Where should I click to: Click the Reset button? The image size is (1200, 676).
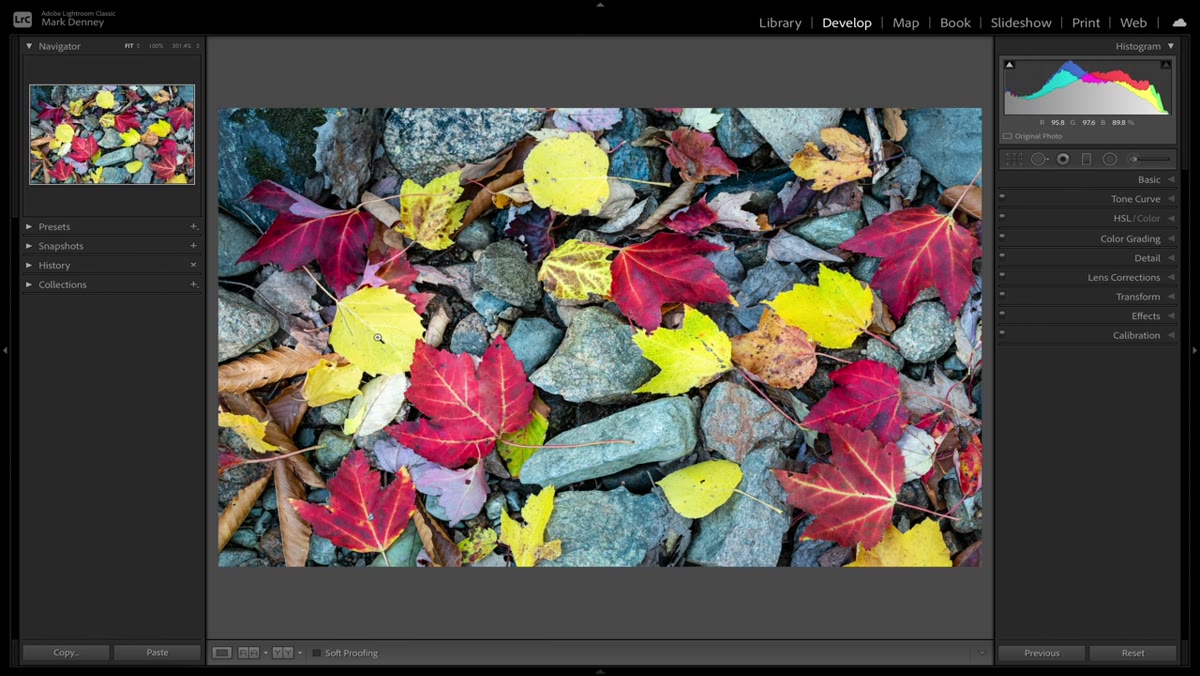tap(1133, 652)
